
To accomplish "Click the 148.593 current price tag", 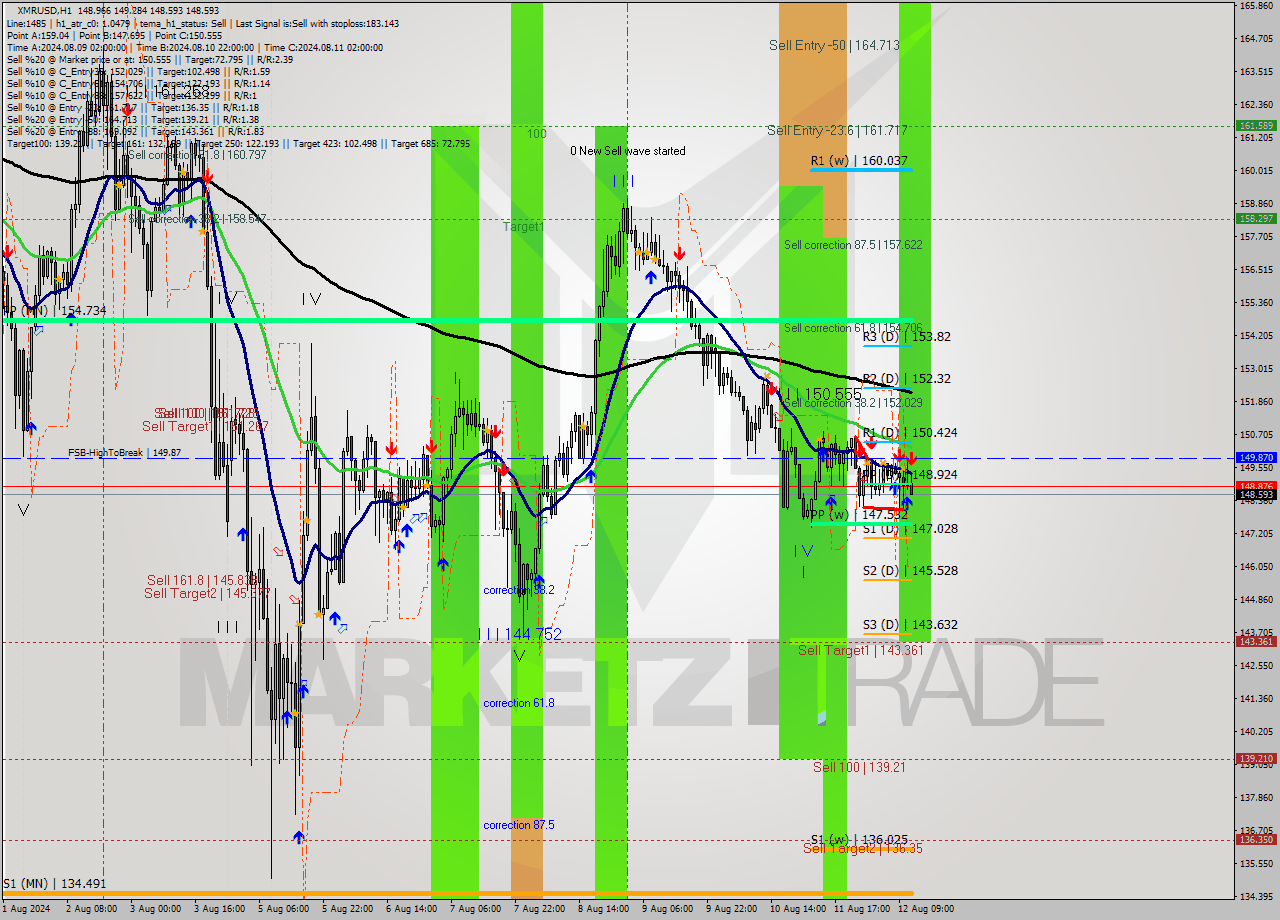I will click(1256, 494).
